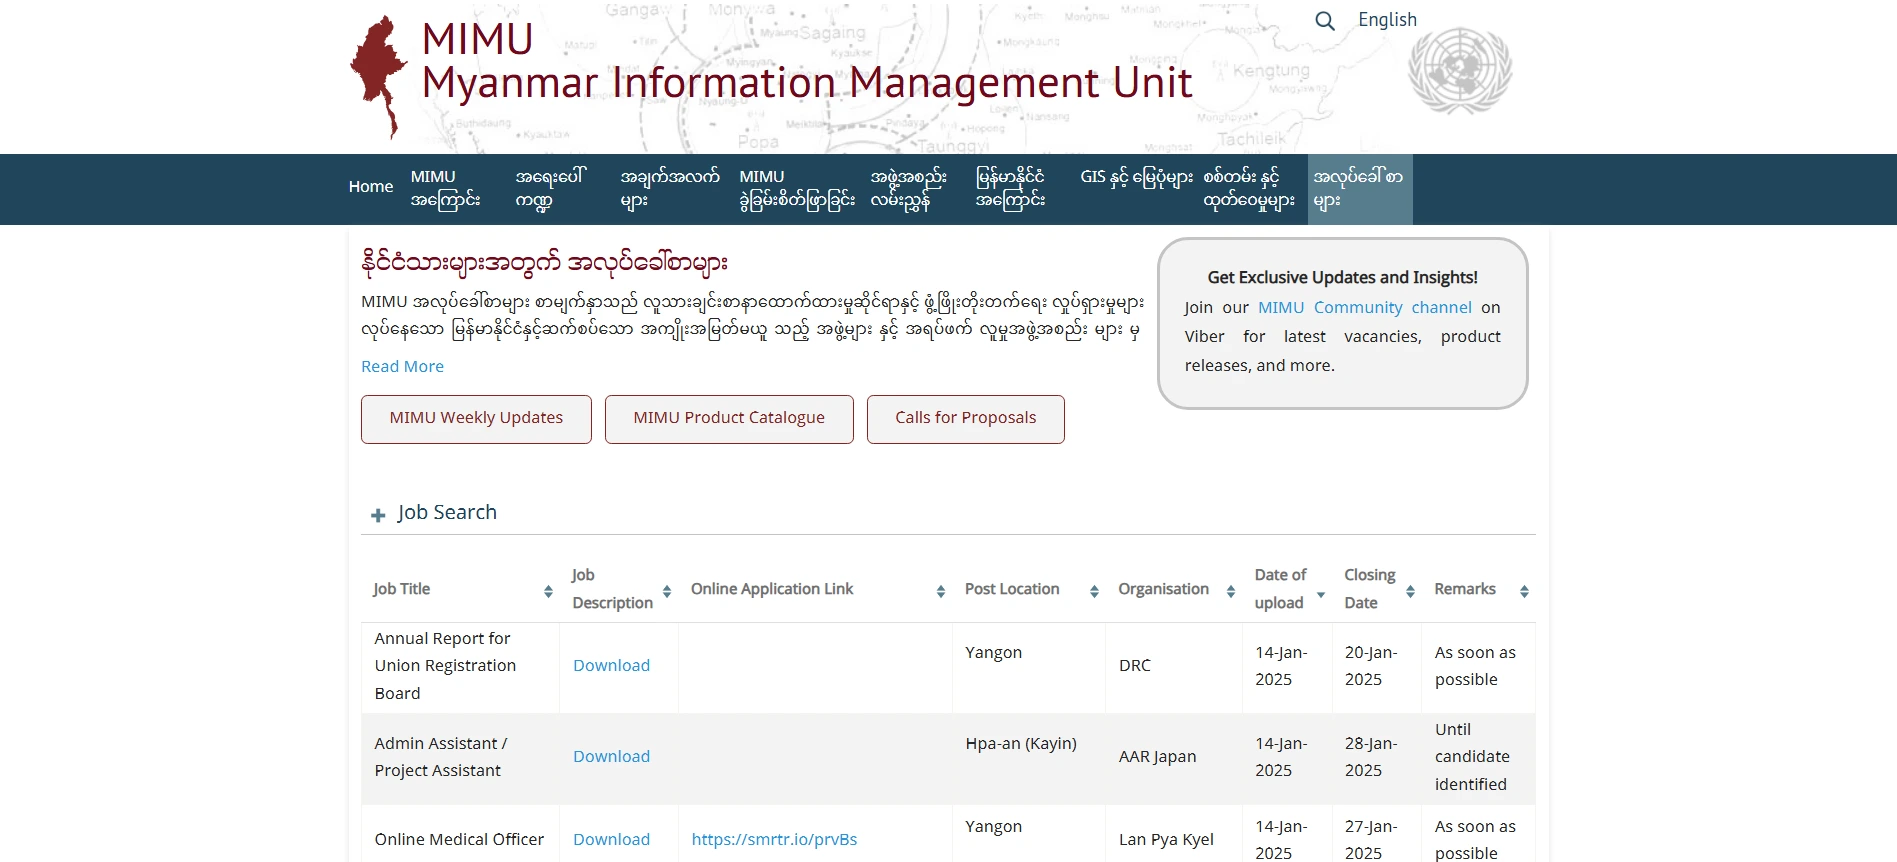The height and width of the screenshot is (862, 1897).
Task: Select 'Lan Pya Kyel' organisation cell
Action: (x=1166, y=840)
